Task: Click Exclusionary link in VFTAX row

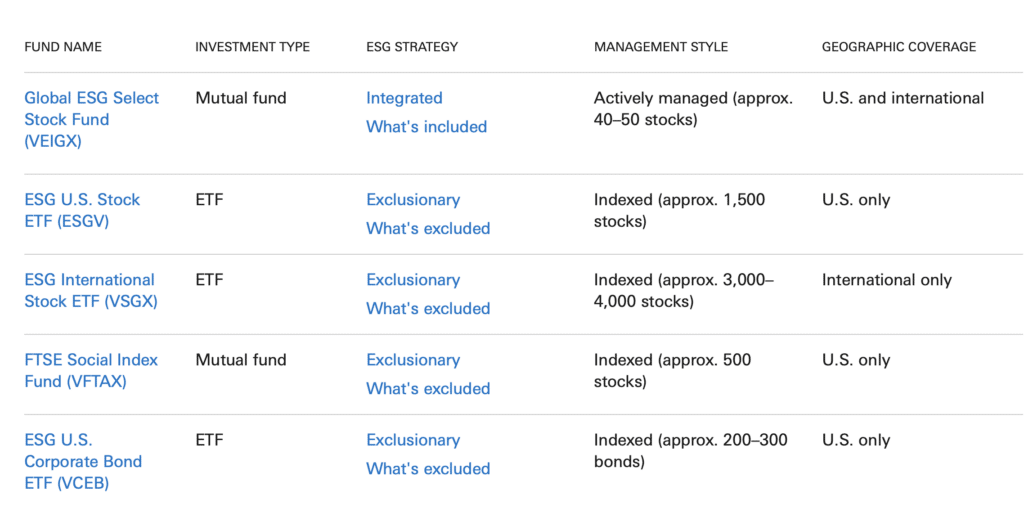Action: (x=413, y=360)
